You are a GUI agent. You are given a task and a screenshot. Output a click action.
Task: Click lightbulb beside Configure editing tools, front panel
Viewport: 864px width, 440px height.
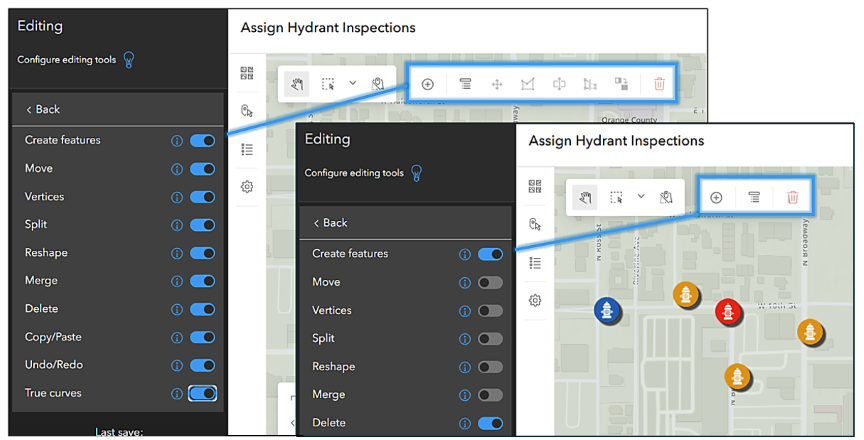[x=417, y=173]
